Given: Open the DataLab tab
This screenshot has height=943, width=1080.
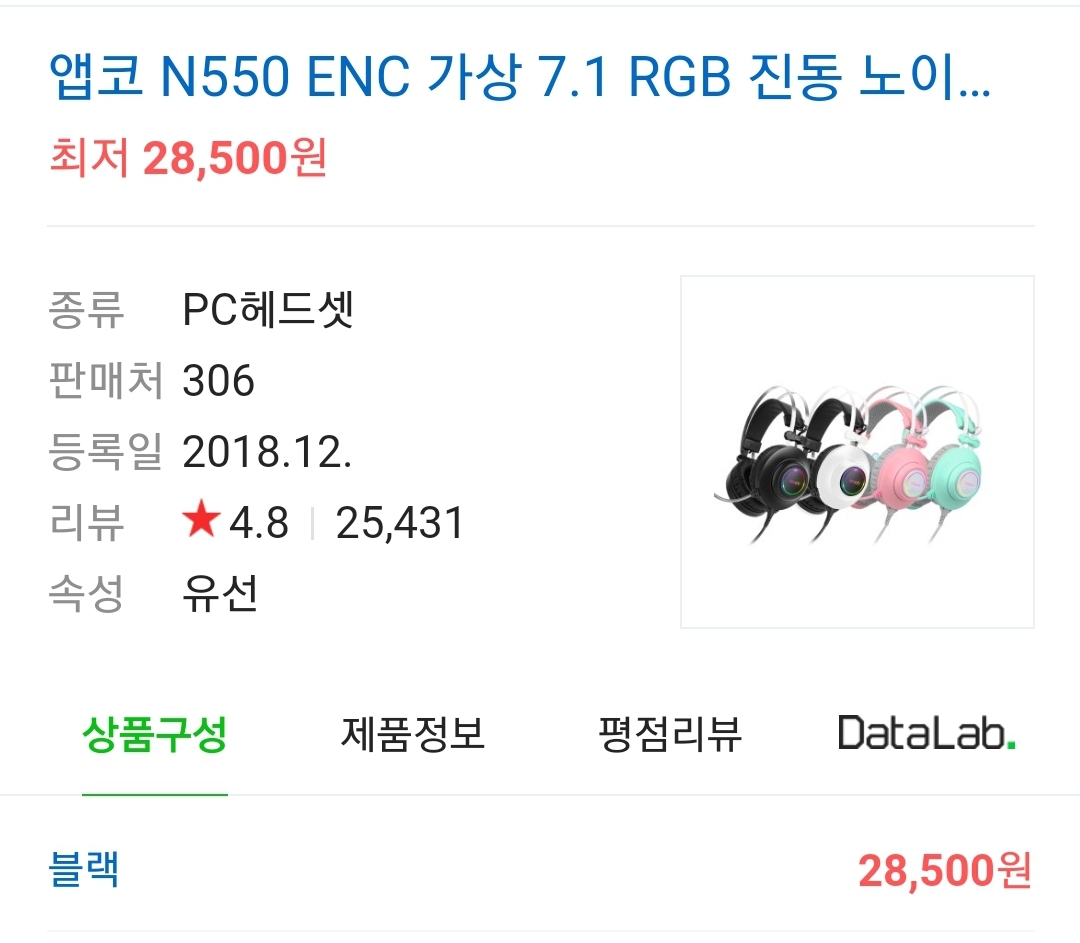Looking at the screenshot, I should (x=926, y=733).
